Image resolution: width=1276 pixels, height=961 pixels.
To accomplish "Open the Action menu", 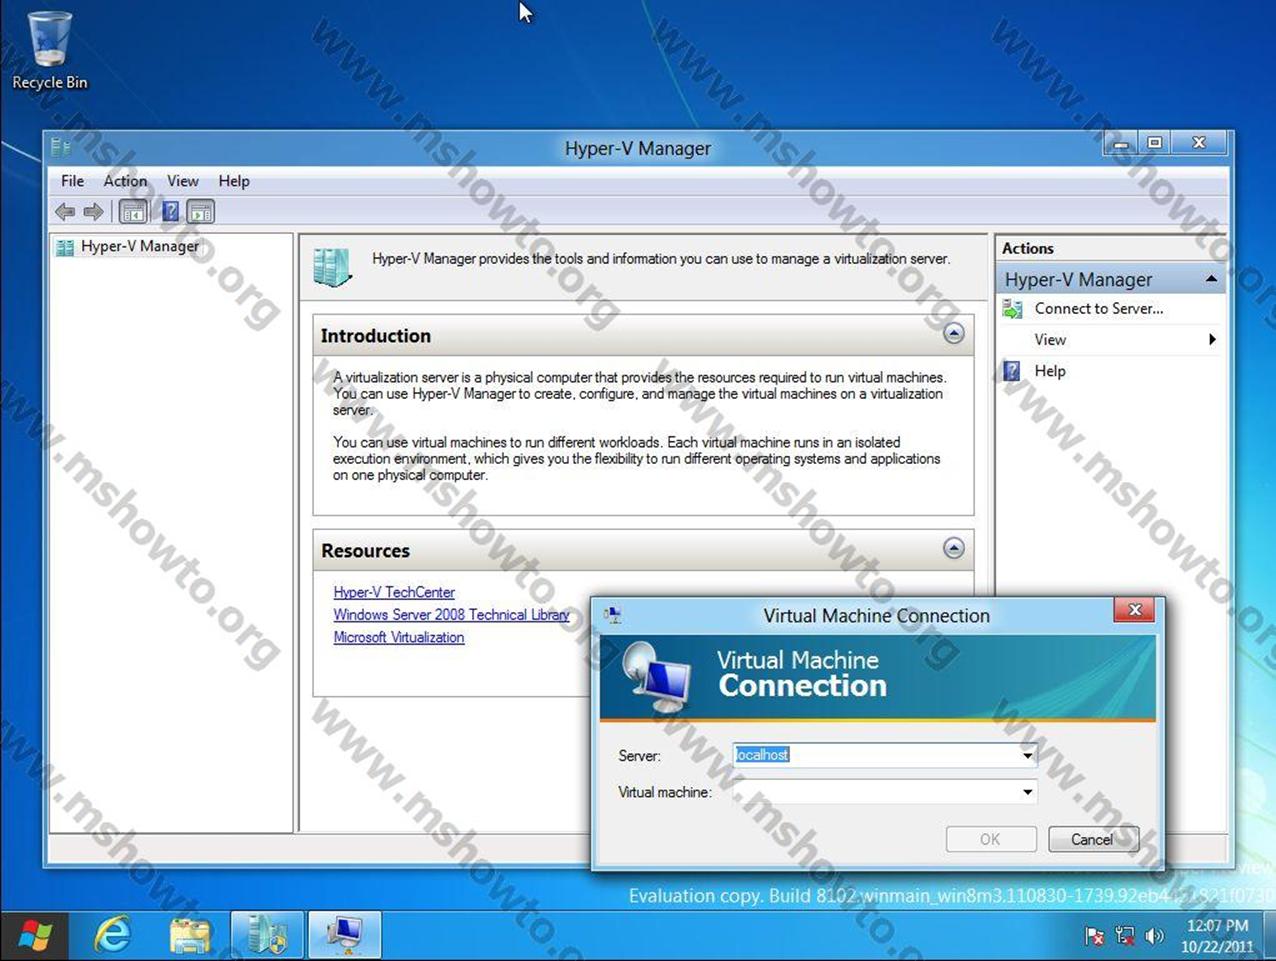I will [x=125, y=181].
